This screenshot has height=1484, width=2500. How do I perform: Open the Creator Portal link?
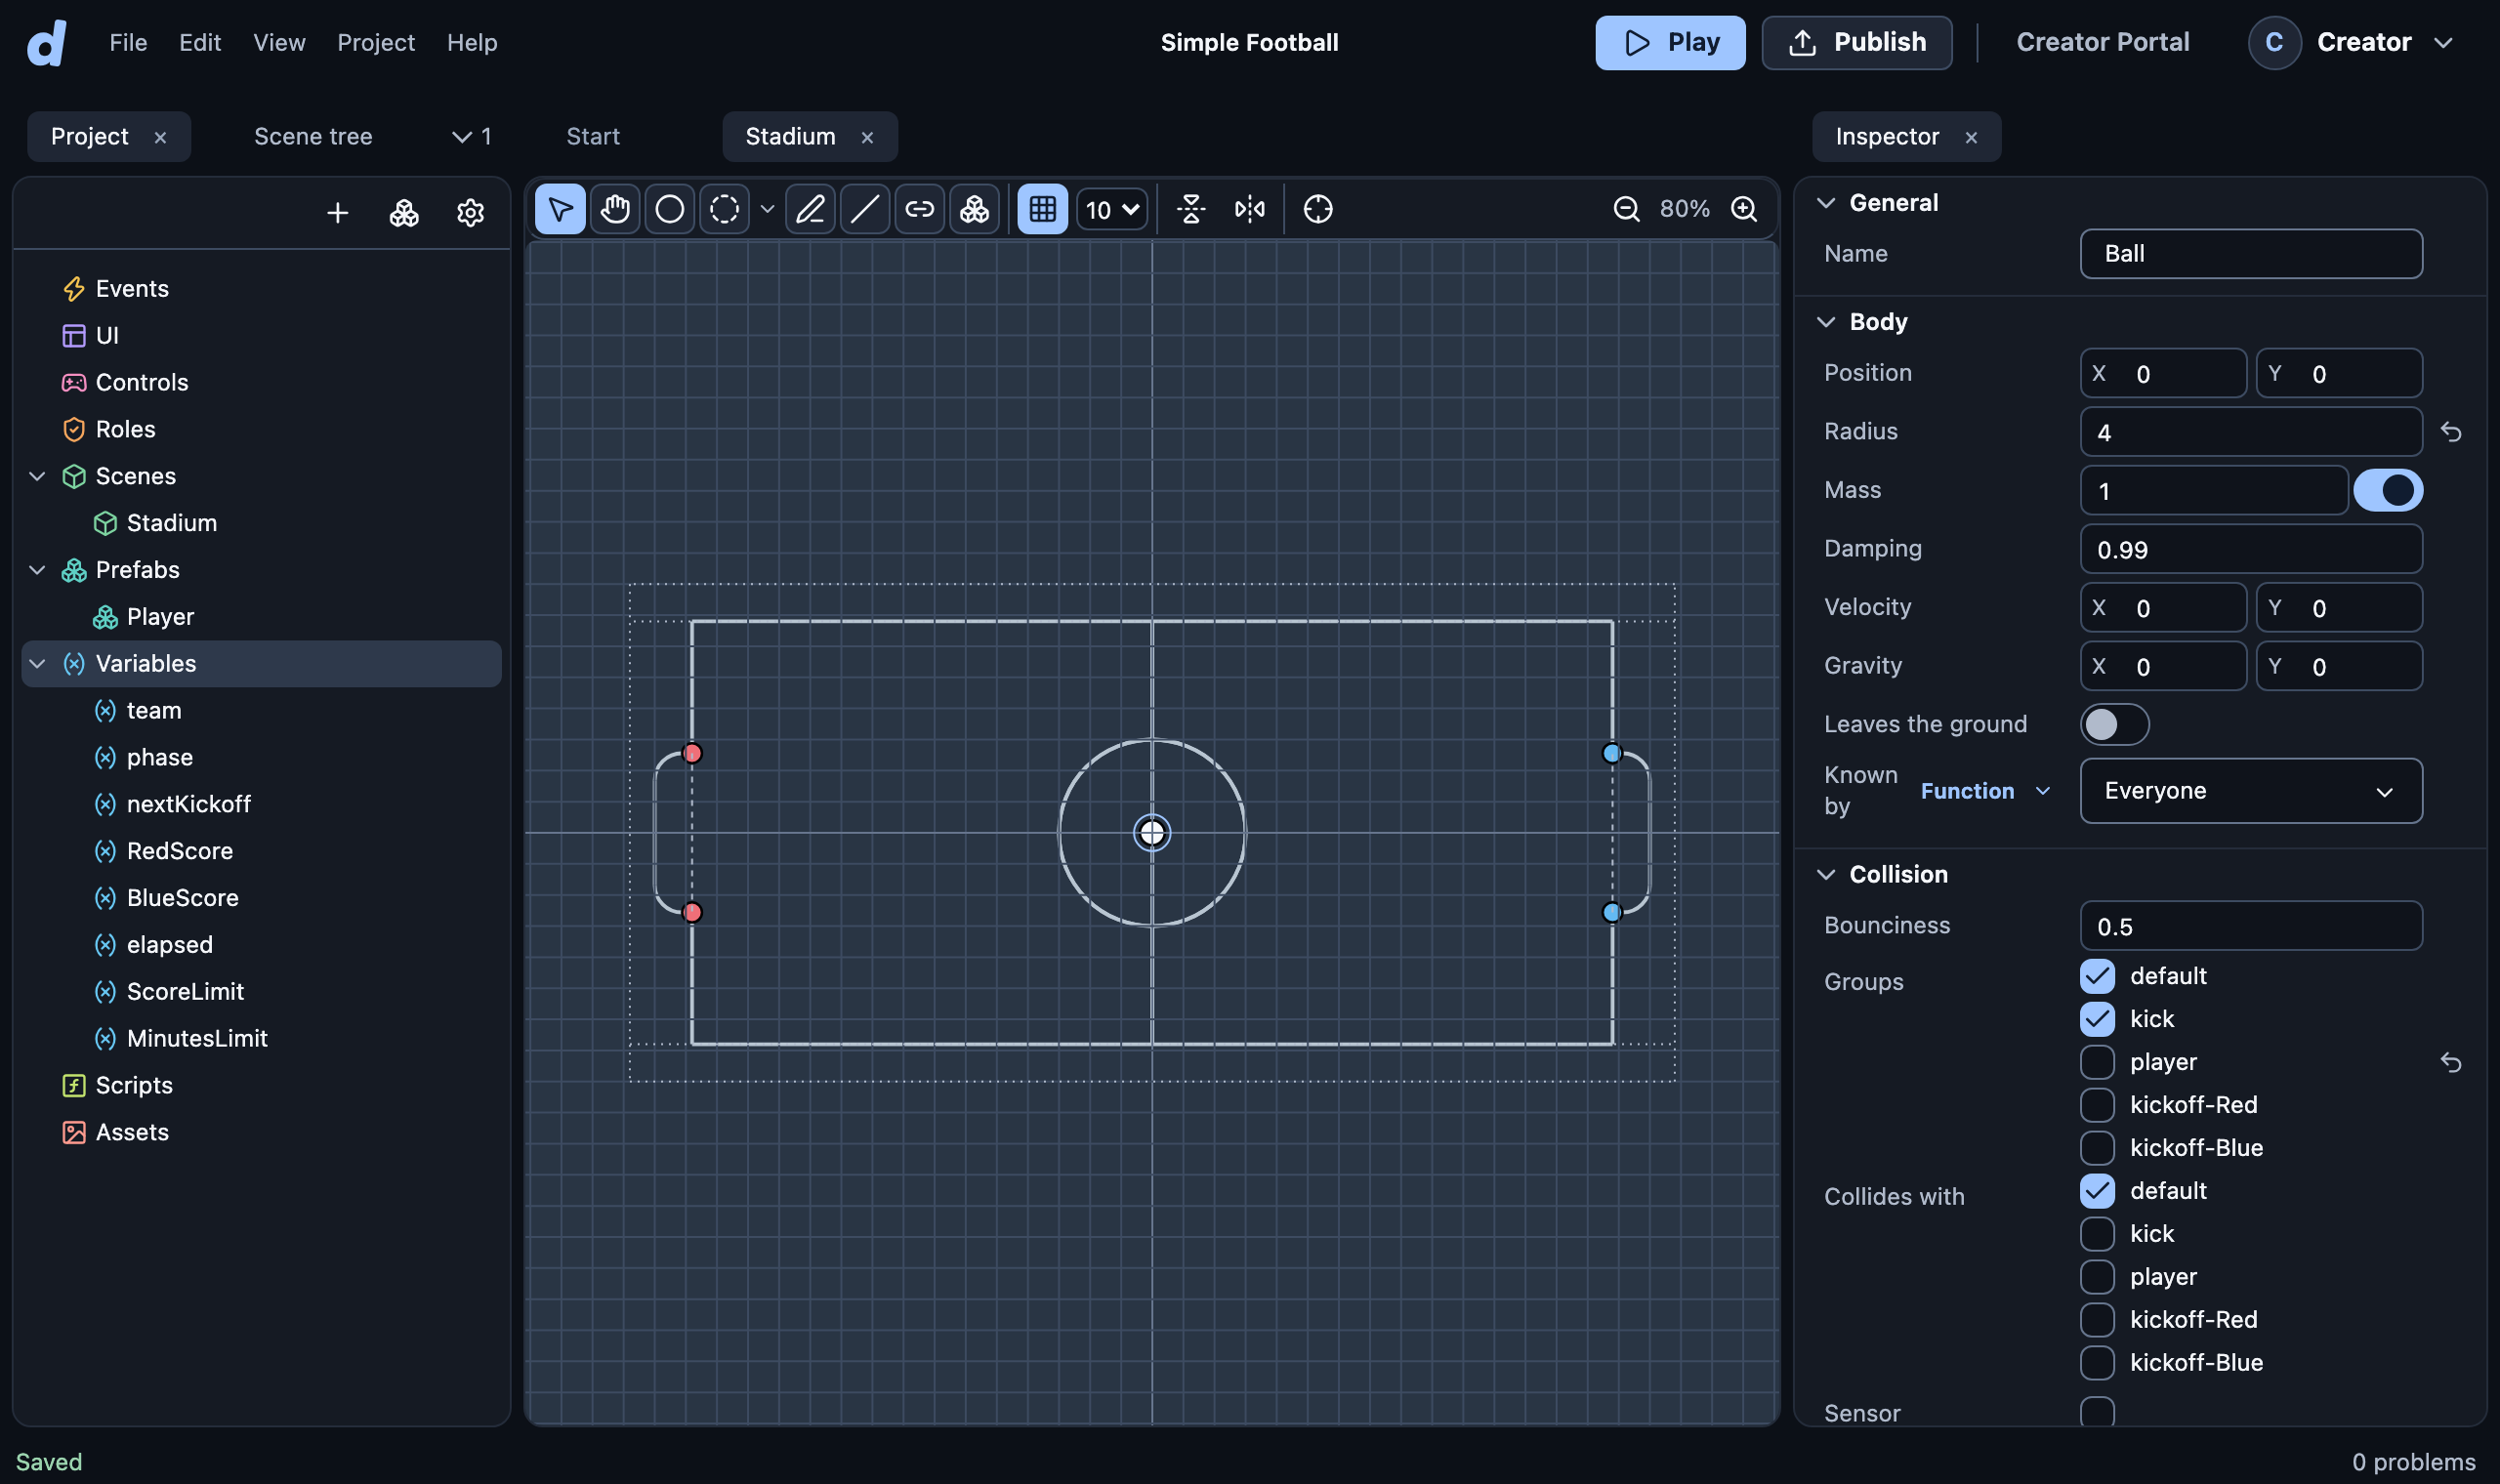click(2103, 42)
